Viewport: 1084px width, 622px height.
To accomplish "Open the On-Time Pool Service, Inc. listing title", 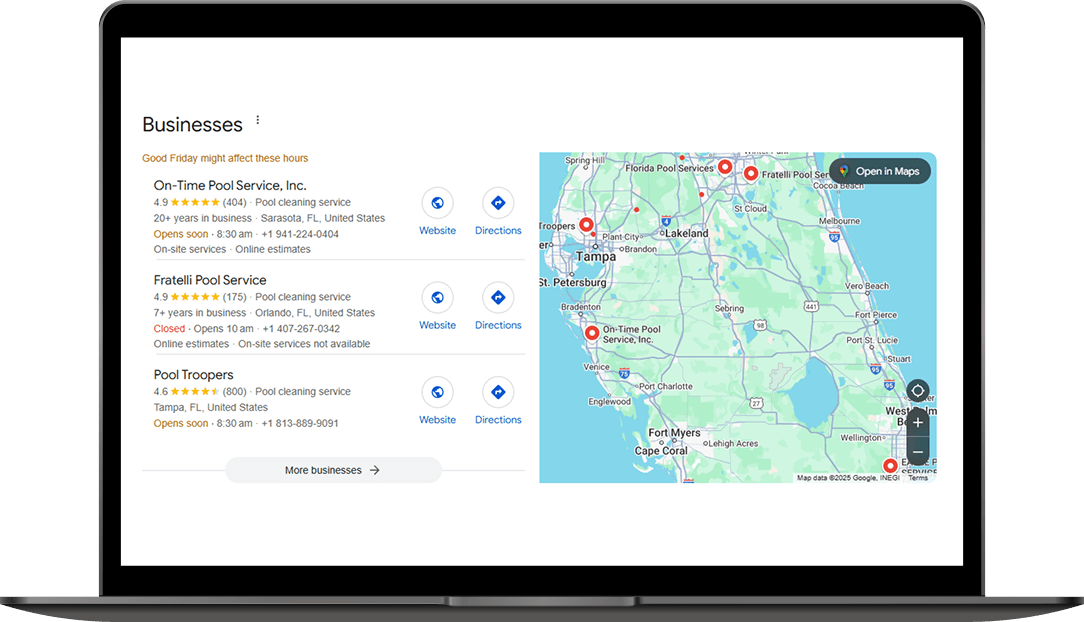I will (230, 185).
